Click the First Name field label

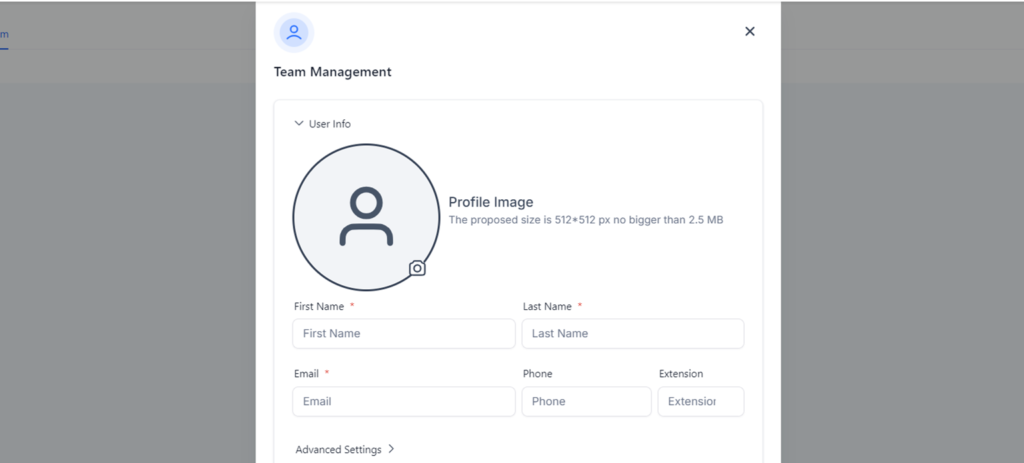click(319, 306)
